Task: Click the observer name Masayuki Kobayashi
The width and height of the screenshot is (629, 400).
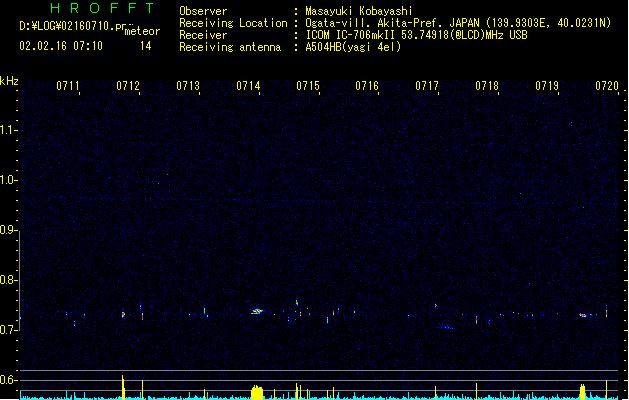Action: pyautogui.click(x=359, y=11)
